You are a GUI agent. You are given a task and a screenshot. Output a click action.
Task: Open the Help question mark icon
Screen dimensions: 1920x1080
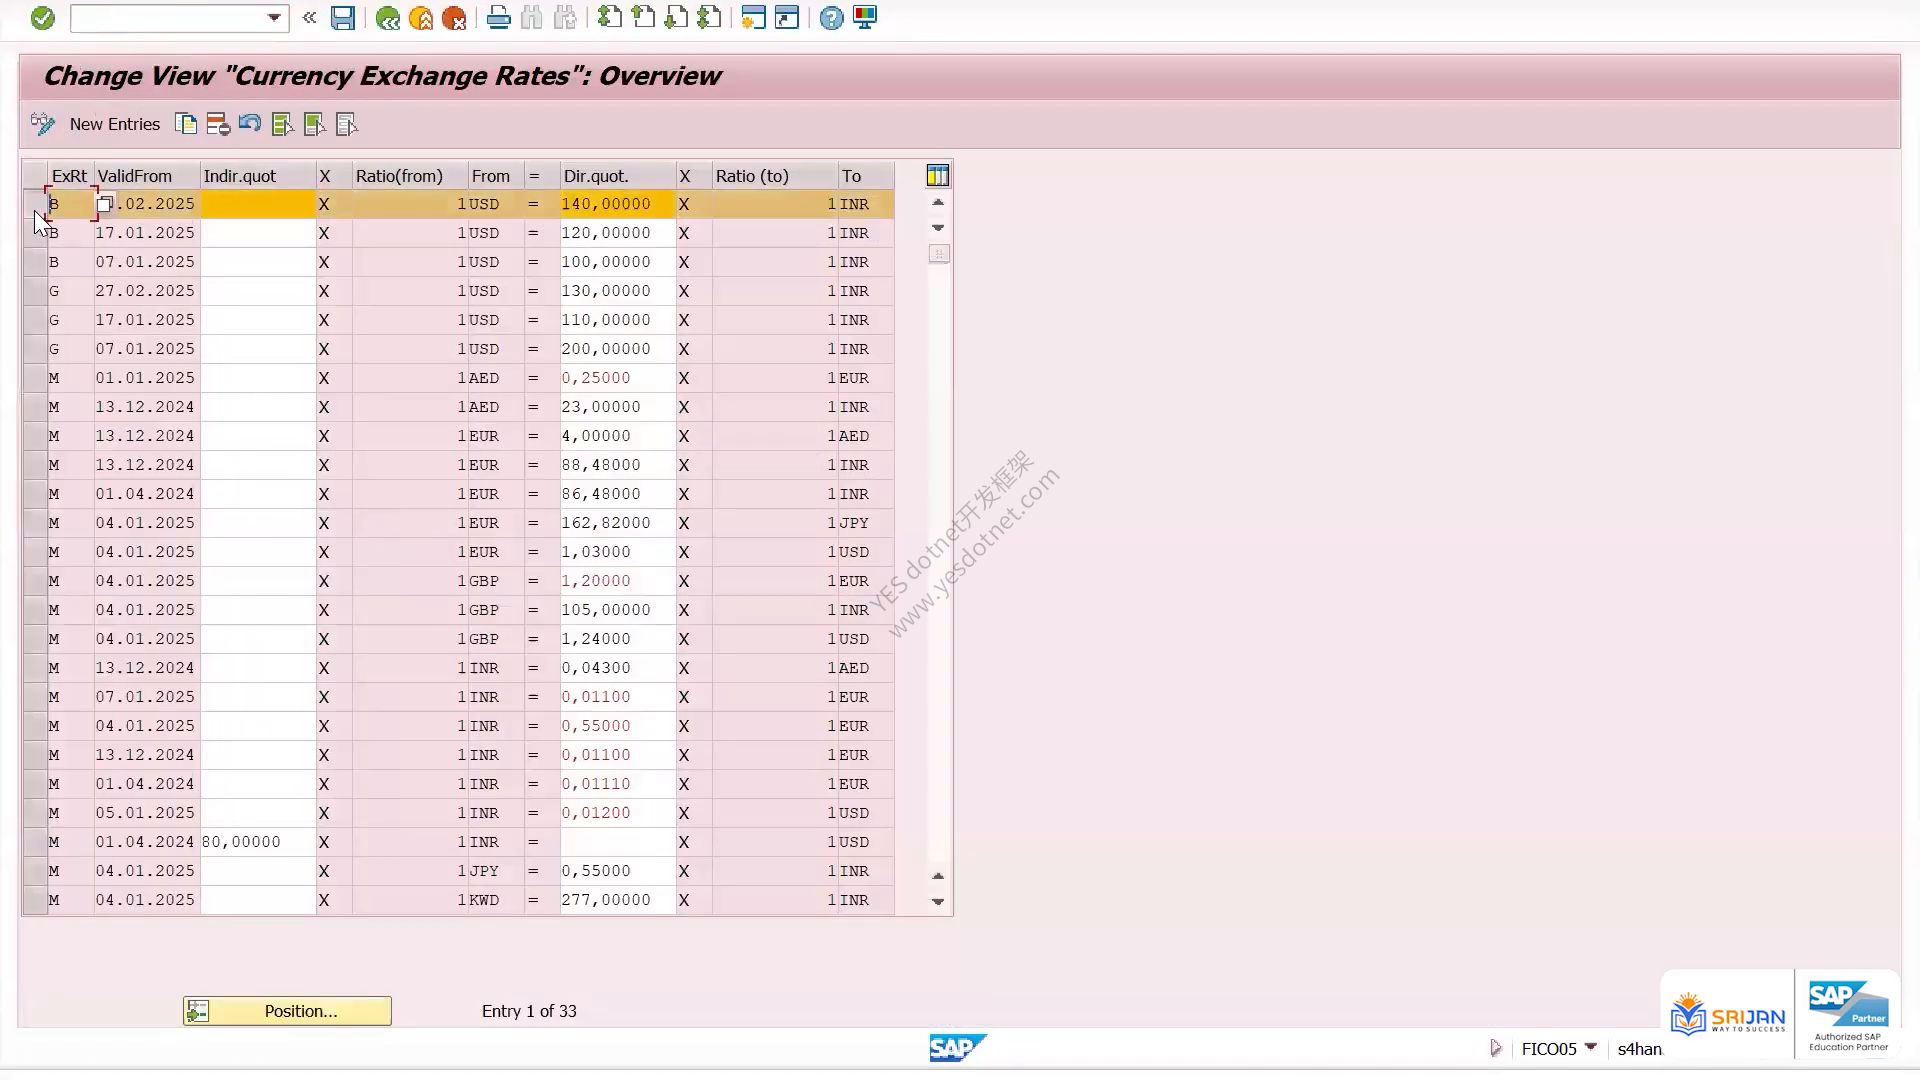coord(831,18)
